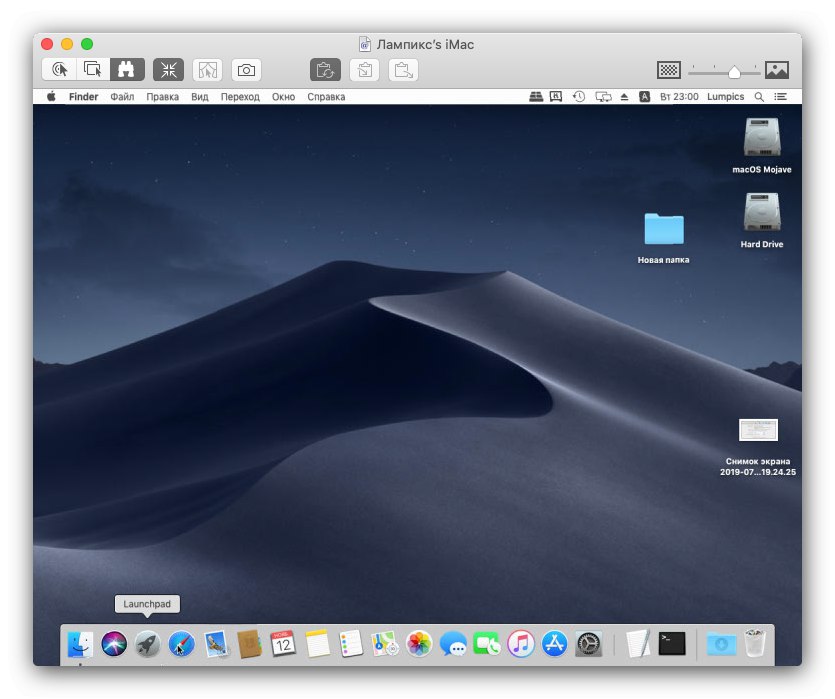This screenshot has width=835, height=699.
Task: Select the Новая папка folder
Action: click(x=663, y=230)
